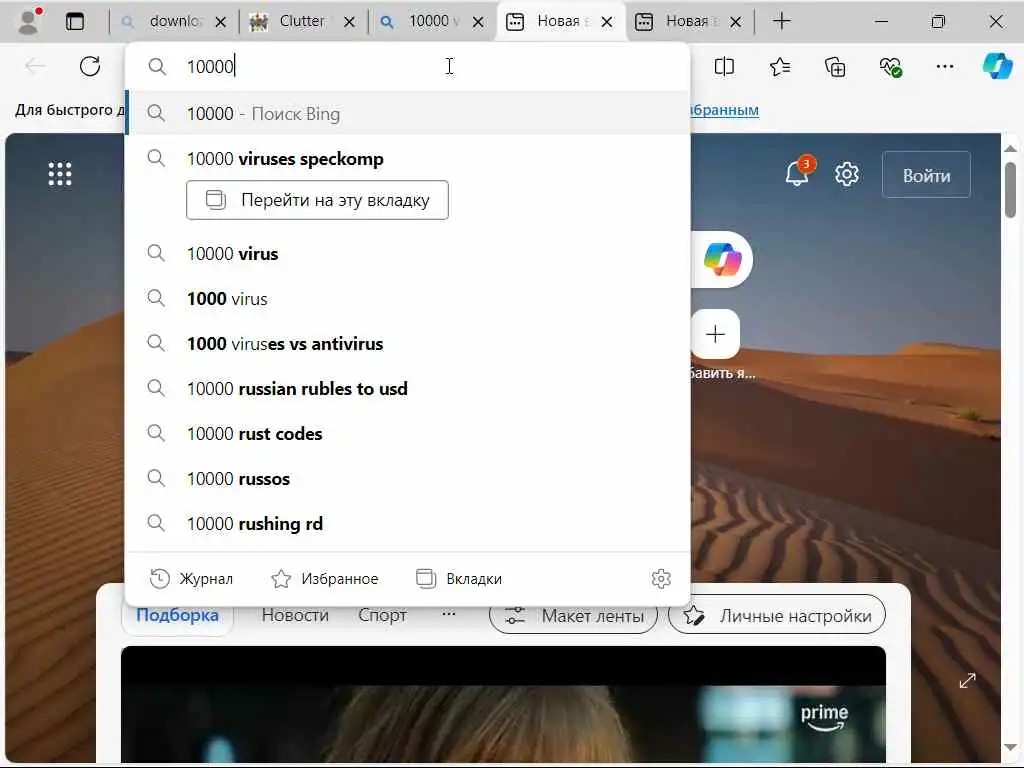The width and height of the screenshot is (1024, 768).
Task: Click the address bar input with 10000
Action: coord(408,66)
